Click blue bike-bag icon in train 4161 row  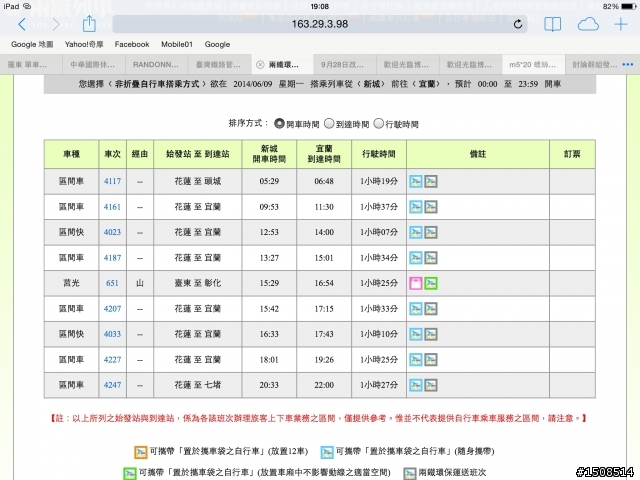[416, 207]
